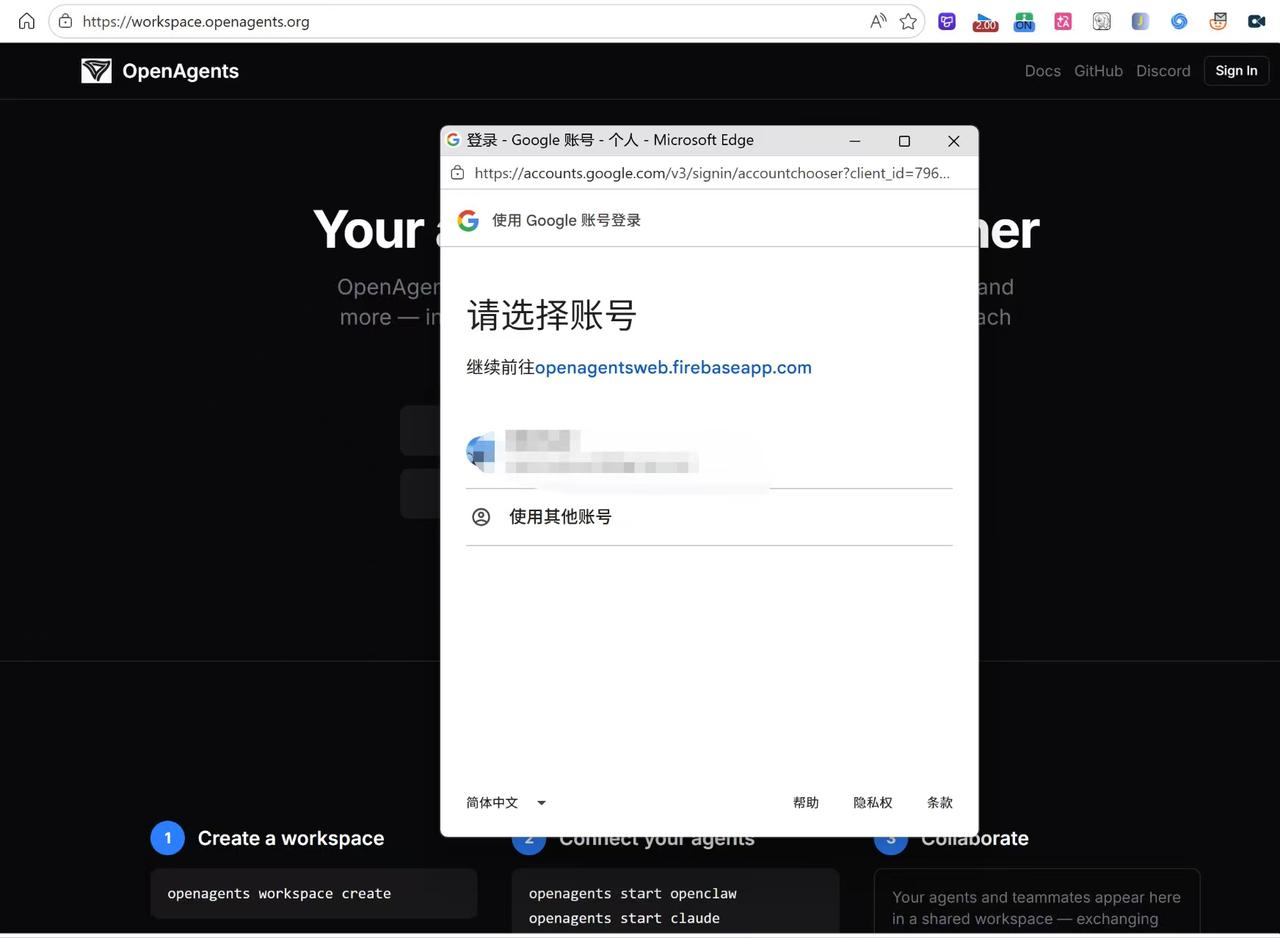1280x938 pixels.
Task: Click the openagents workspace create command
Action: [x=279, y=893]
